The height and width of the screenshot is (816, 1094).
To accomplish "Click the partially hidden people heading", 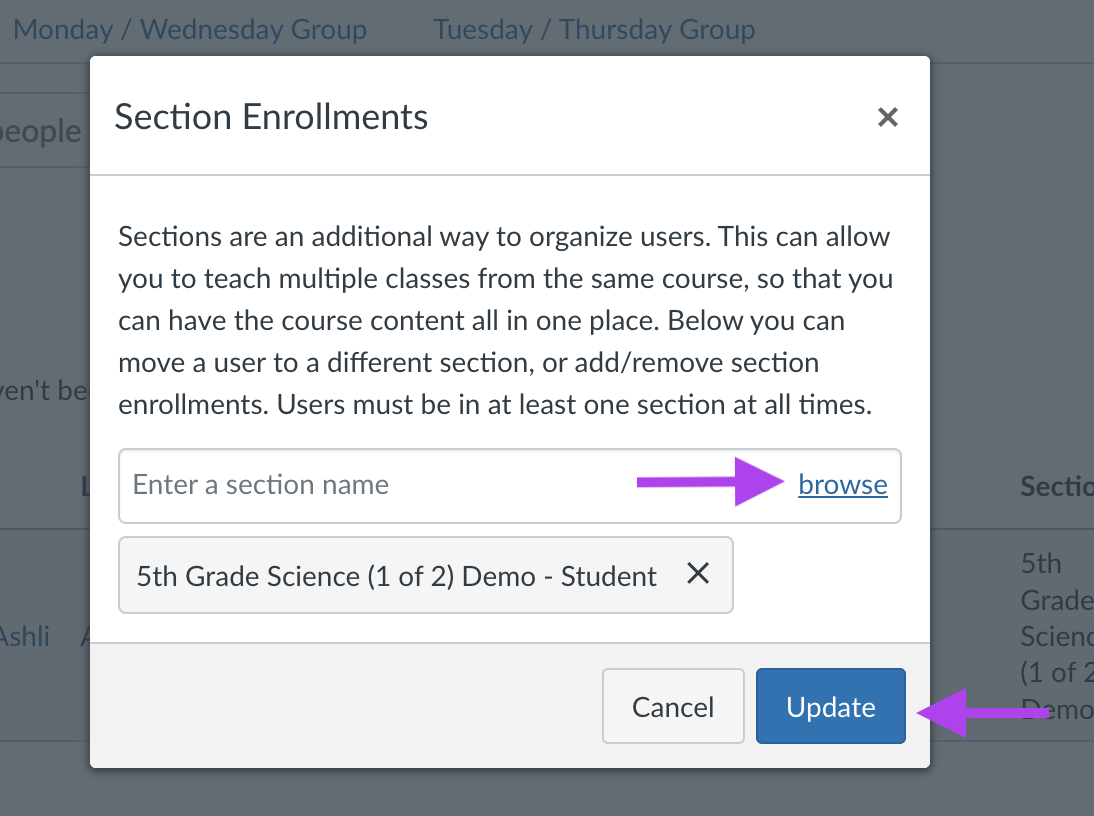I will [x=40, y=131].
